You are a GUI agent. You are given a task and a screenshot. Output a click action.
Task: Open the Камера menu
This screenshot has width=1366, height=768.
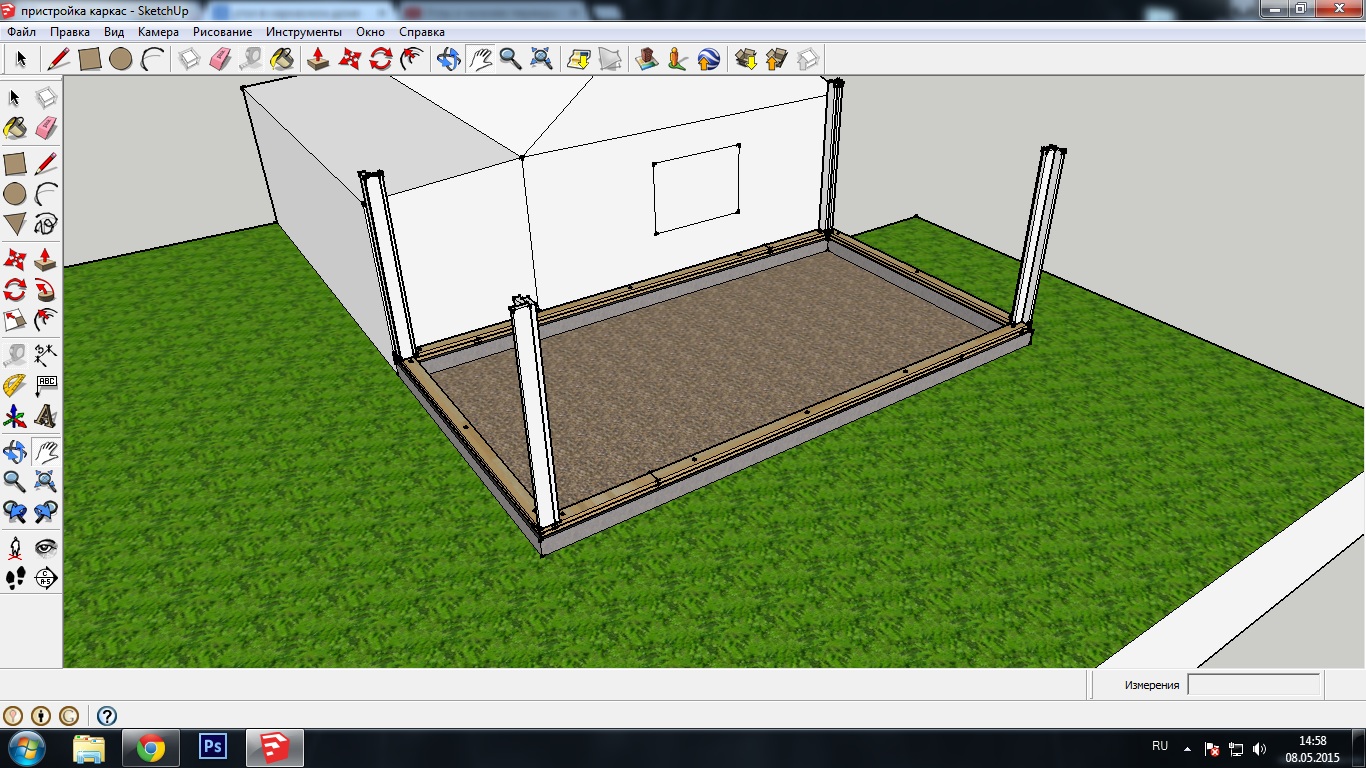point(158,32)
